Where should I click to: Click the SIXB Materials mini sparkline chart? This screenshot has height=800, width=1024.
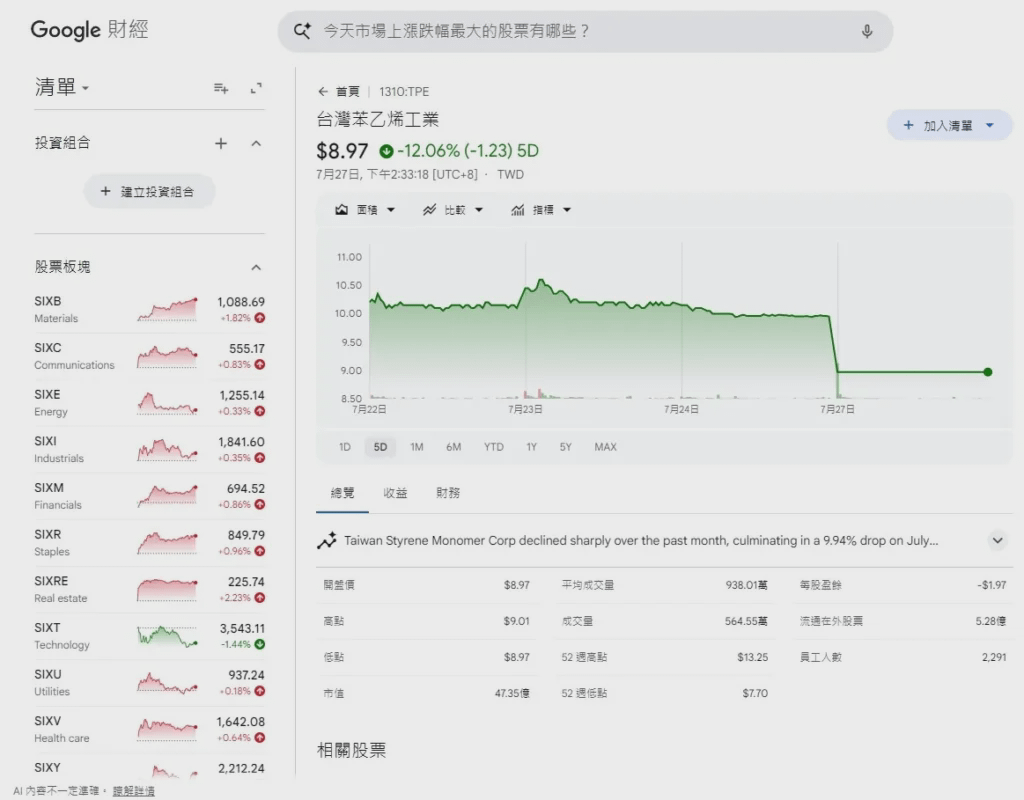point(167,310)
